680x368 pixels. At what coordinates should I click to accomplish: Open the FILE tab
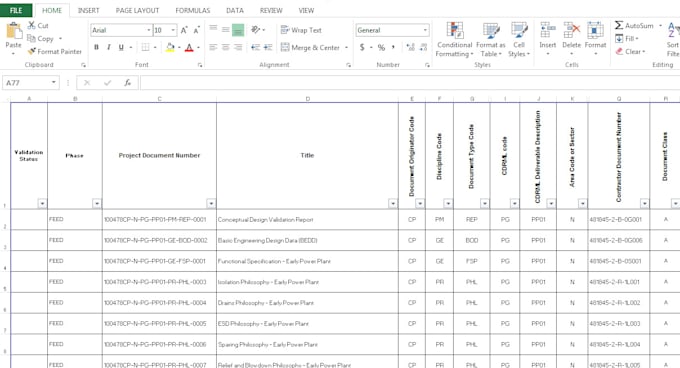click(16, 10)
